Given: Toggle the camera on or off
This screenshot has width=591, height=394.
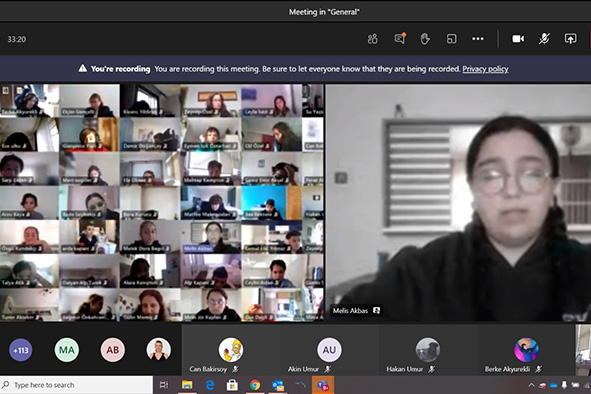Looking at the screenshot, I should pyautogui.click(x=518, y=39).
